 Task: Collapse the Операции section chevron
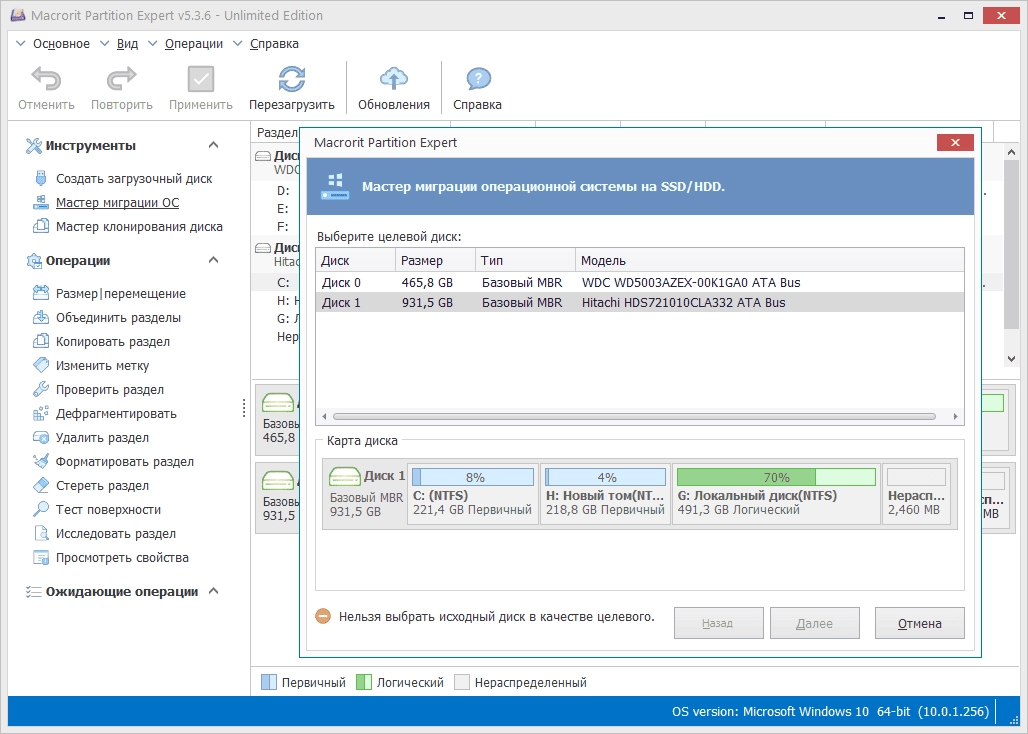click(x=213, y=260)
